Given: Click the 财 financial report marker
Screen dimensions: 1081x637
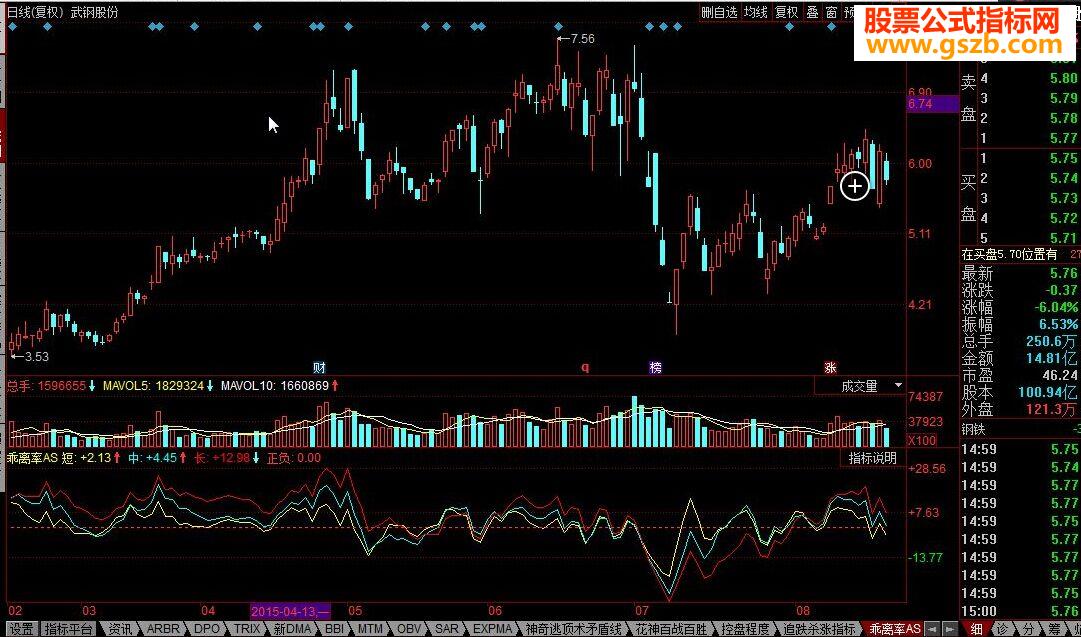Looking at the screenshot, I should (319, 367).
